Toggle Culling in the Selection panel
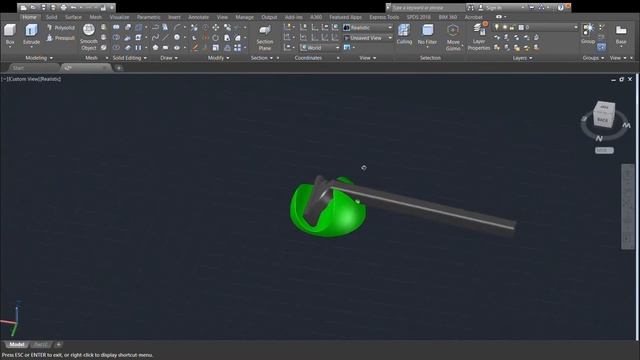The image size is (640, 360). click(x=404, y=34)
